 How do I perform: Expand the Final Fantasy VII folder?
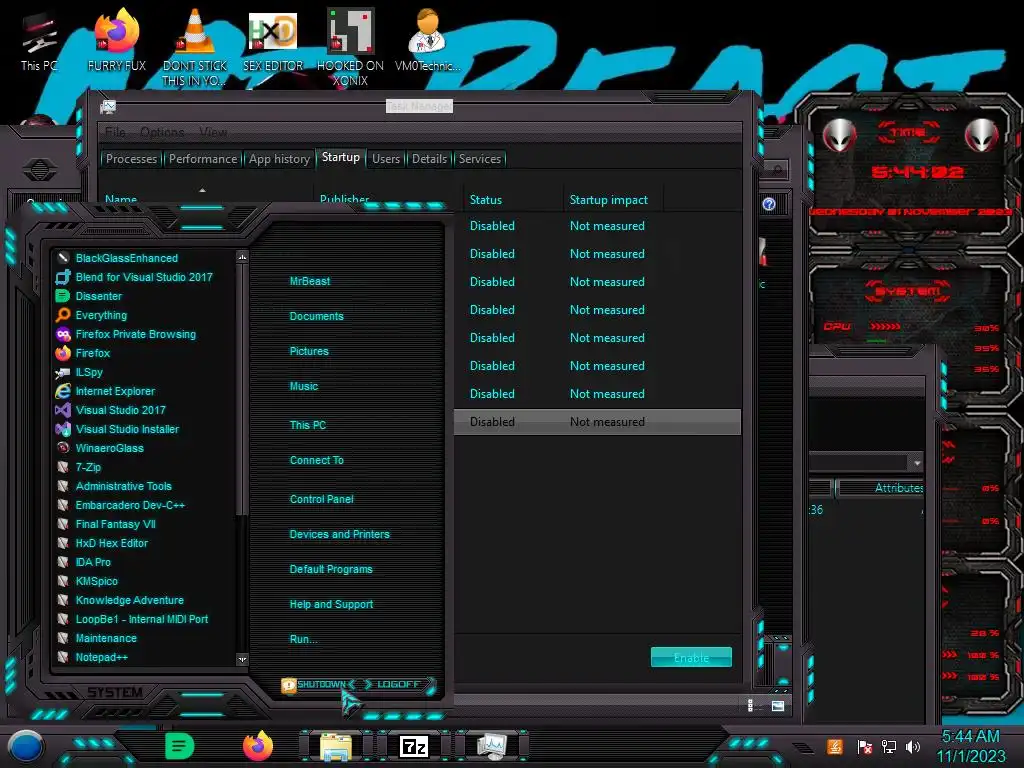pos(114,524)
